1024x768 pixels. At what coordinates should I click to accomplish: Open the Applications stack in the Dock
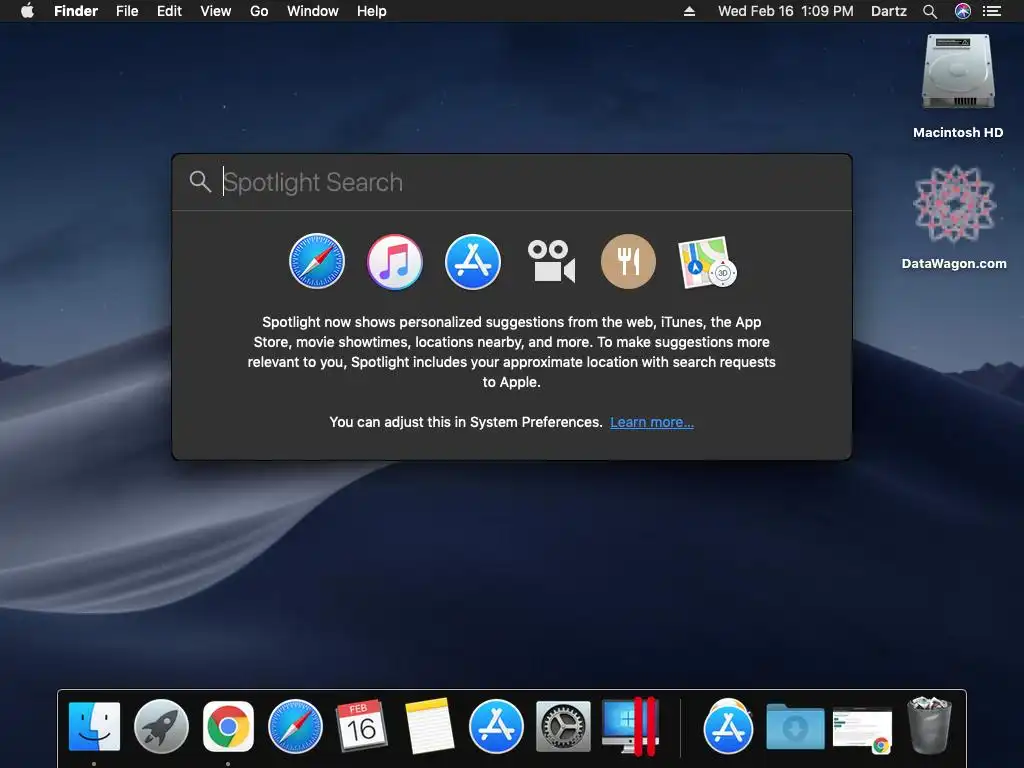click(x=728, y=726)
